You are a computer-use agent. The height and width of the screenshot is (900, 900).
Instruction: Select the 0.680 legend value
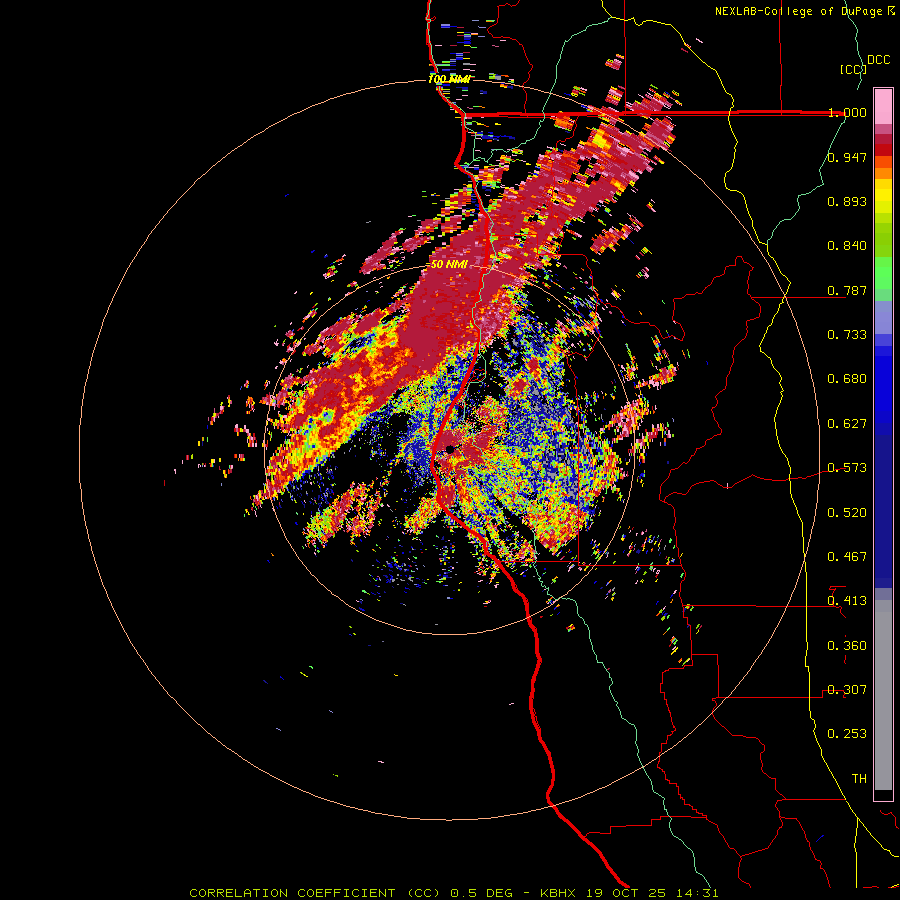coord(847,379)
